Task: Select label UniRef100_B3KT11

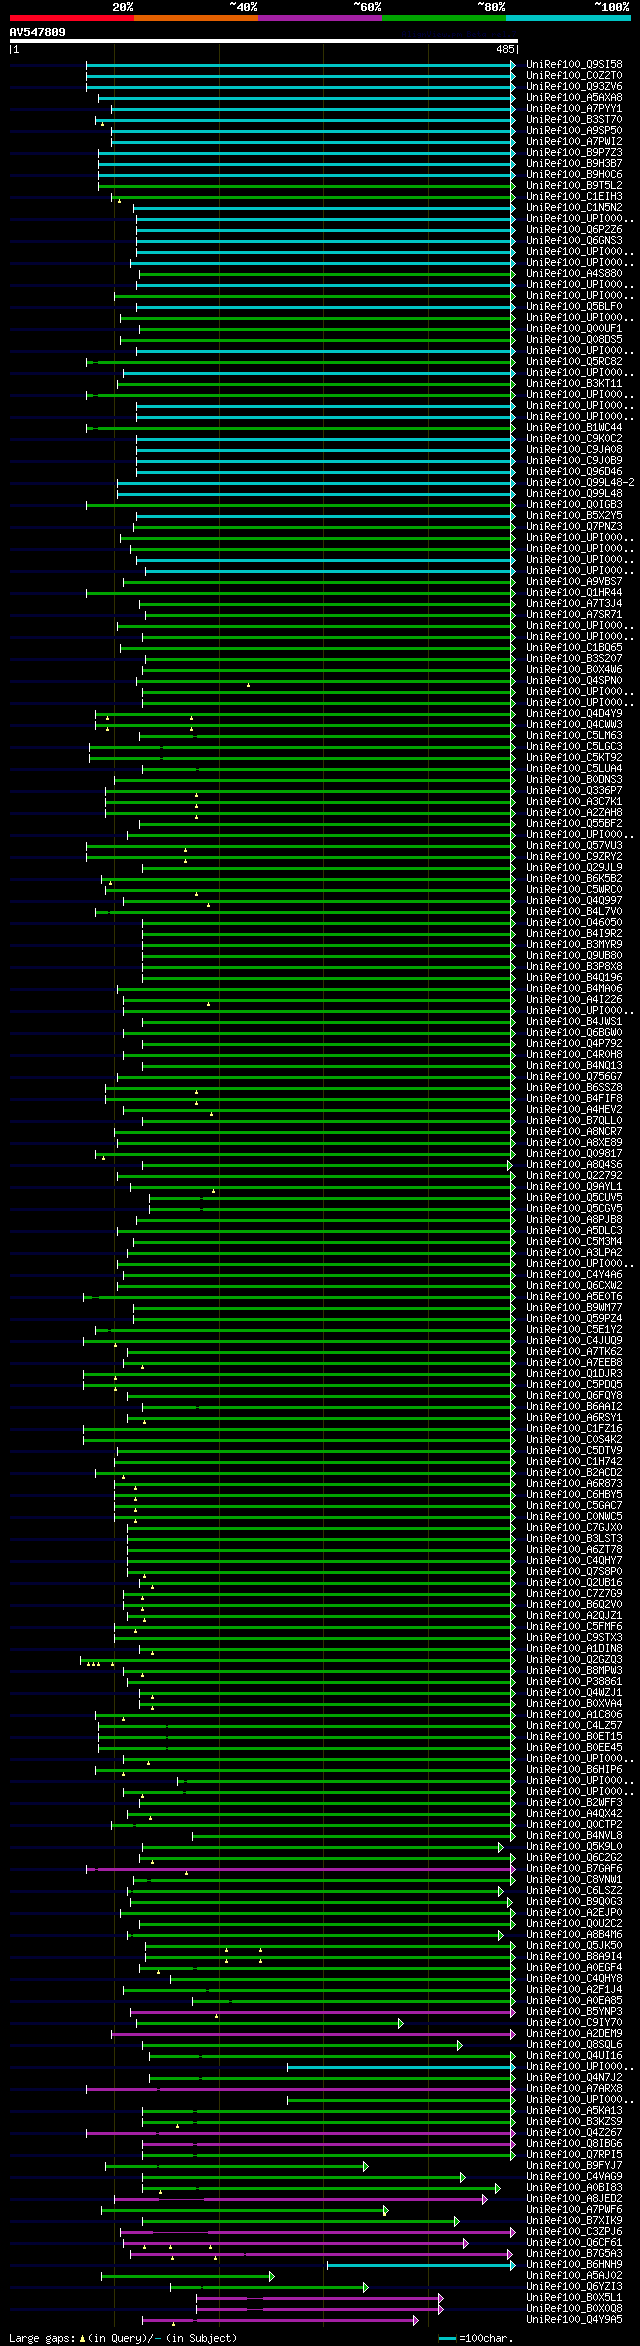Action: pyautogui.click(x=574, y=383)
